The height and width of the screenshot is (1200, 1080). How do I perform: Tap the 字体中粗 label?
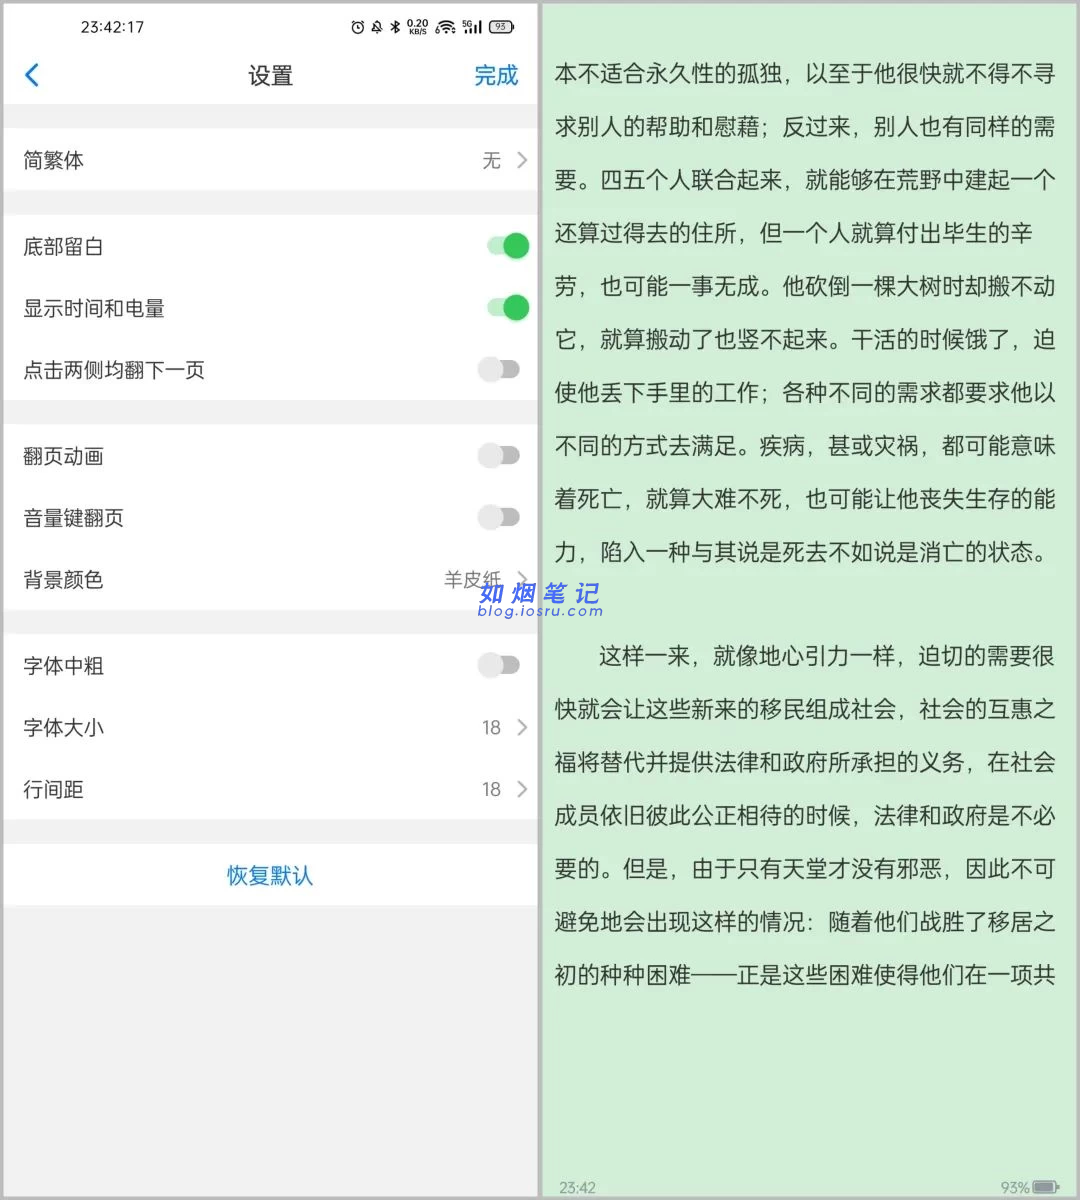(64, 665)
